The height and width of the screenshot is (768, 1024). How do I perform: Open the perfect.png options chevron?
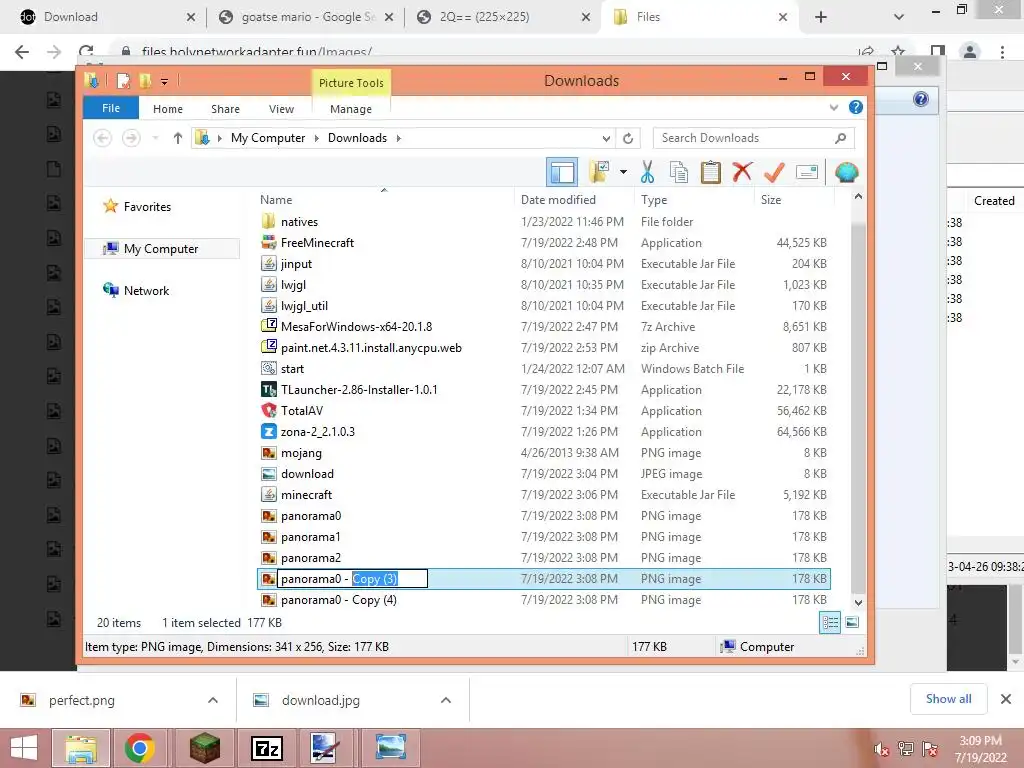coord(213,700)
